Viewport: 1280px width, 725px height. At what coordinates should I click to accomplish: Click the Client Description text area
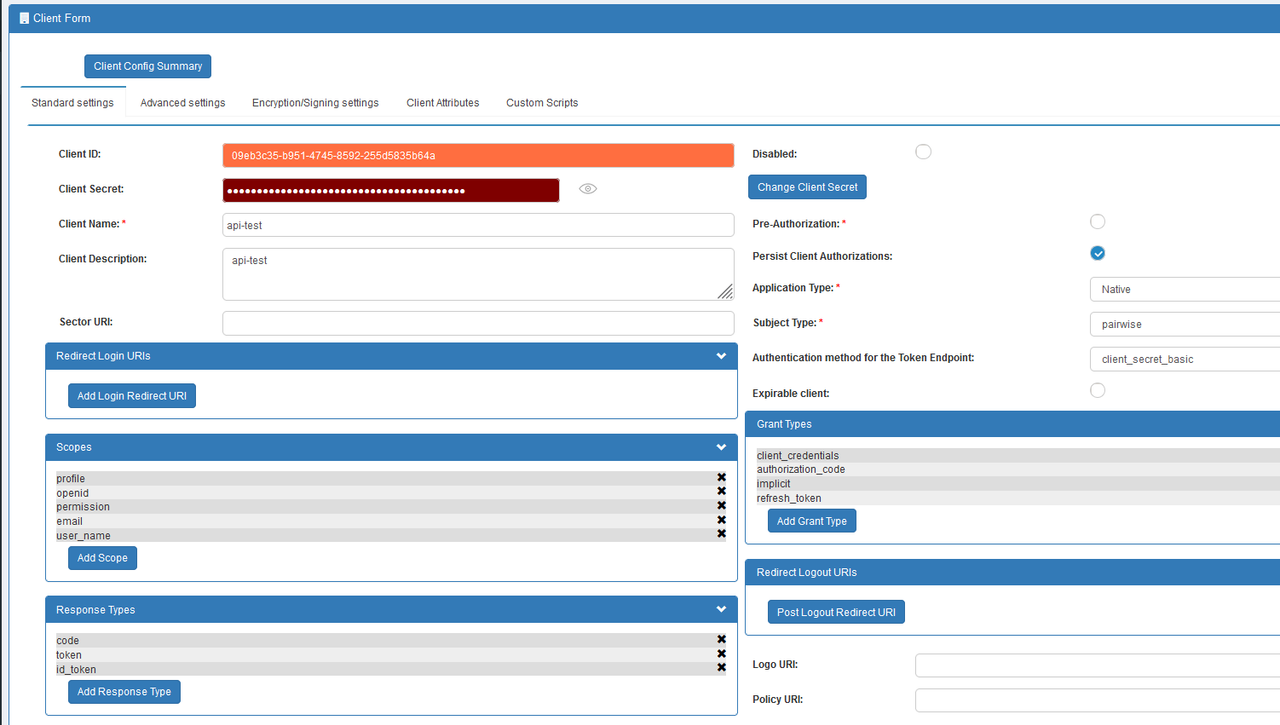pos(478,274)
